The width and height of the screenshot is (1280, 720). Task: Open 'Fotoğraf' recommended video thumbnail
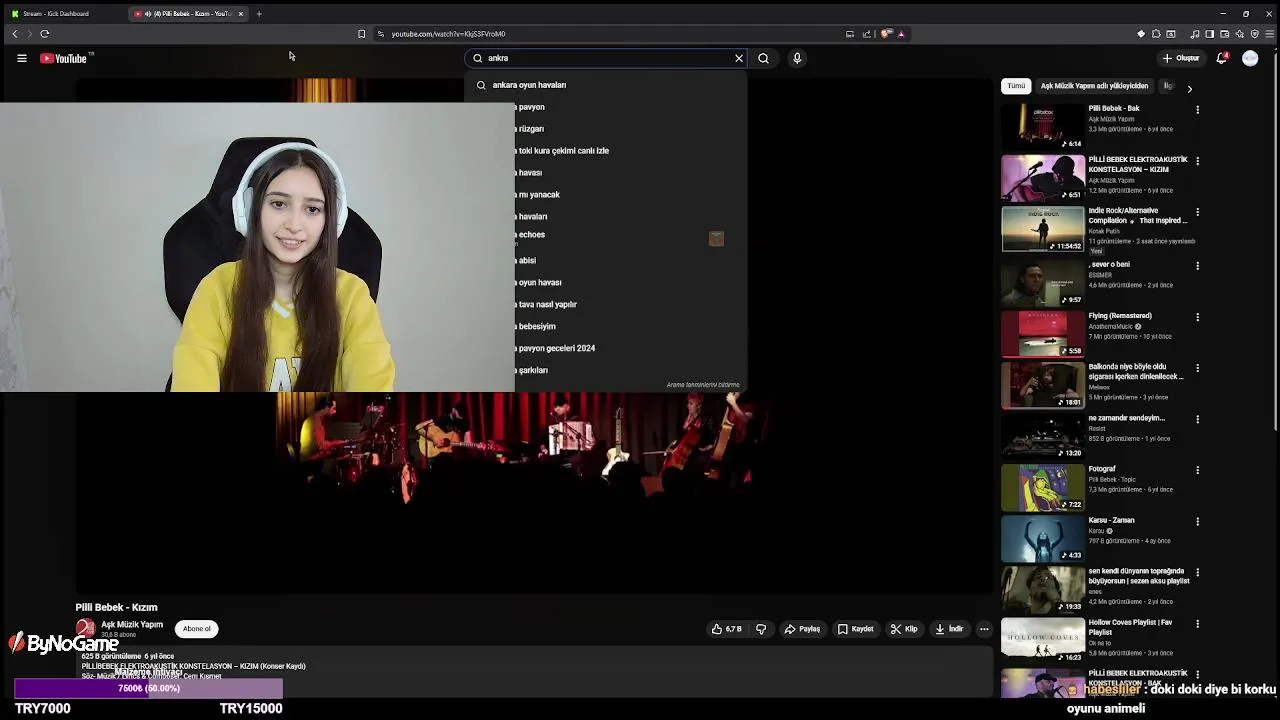(x=1043, y=486)
